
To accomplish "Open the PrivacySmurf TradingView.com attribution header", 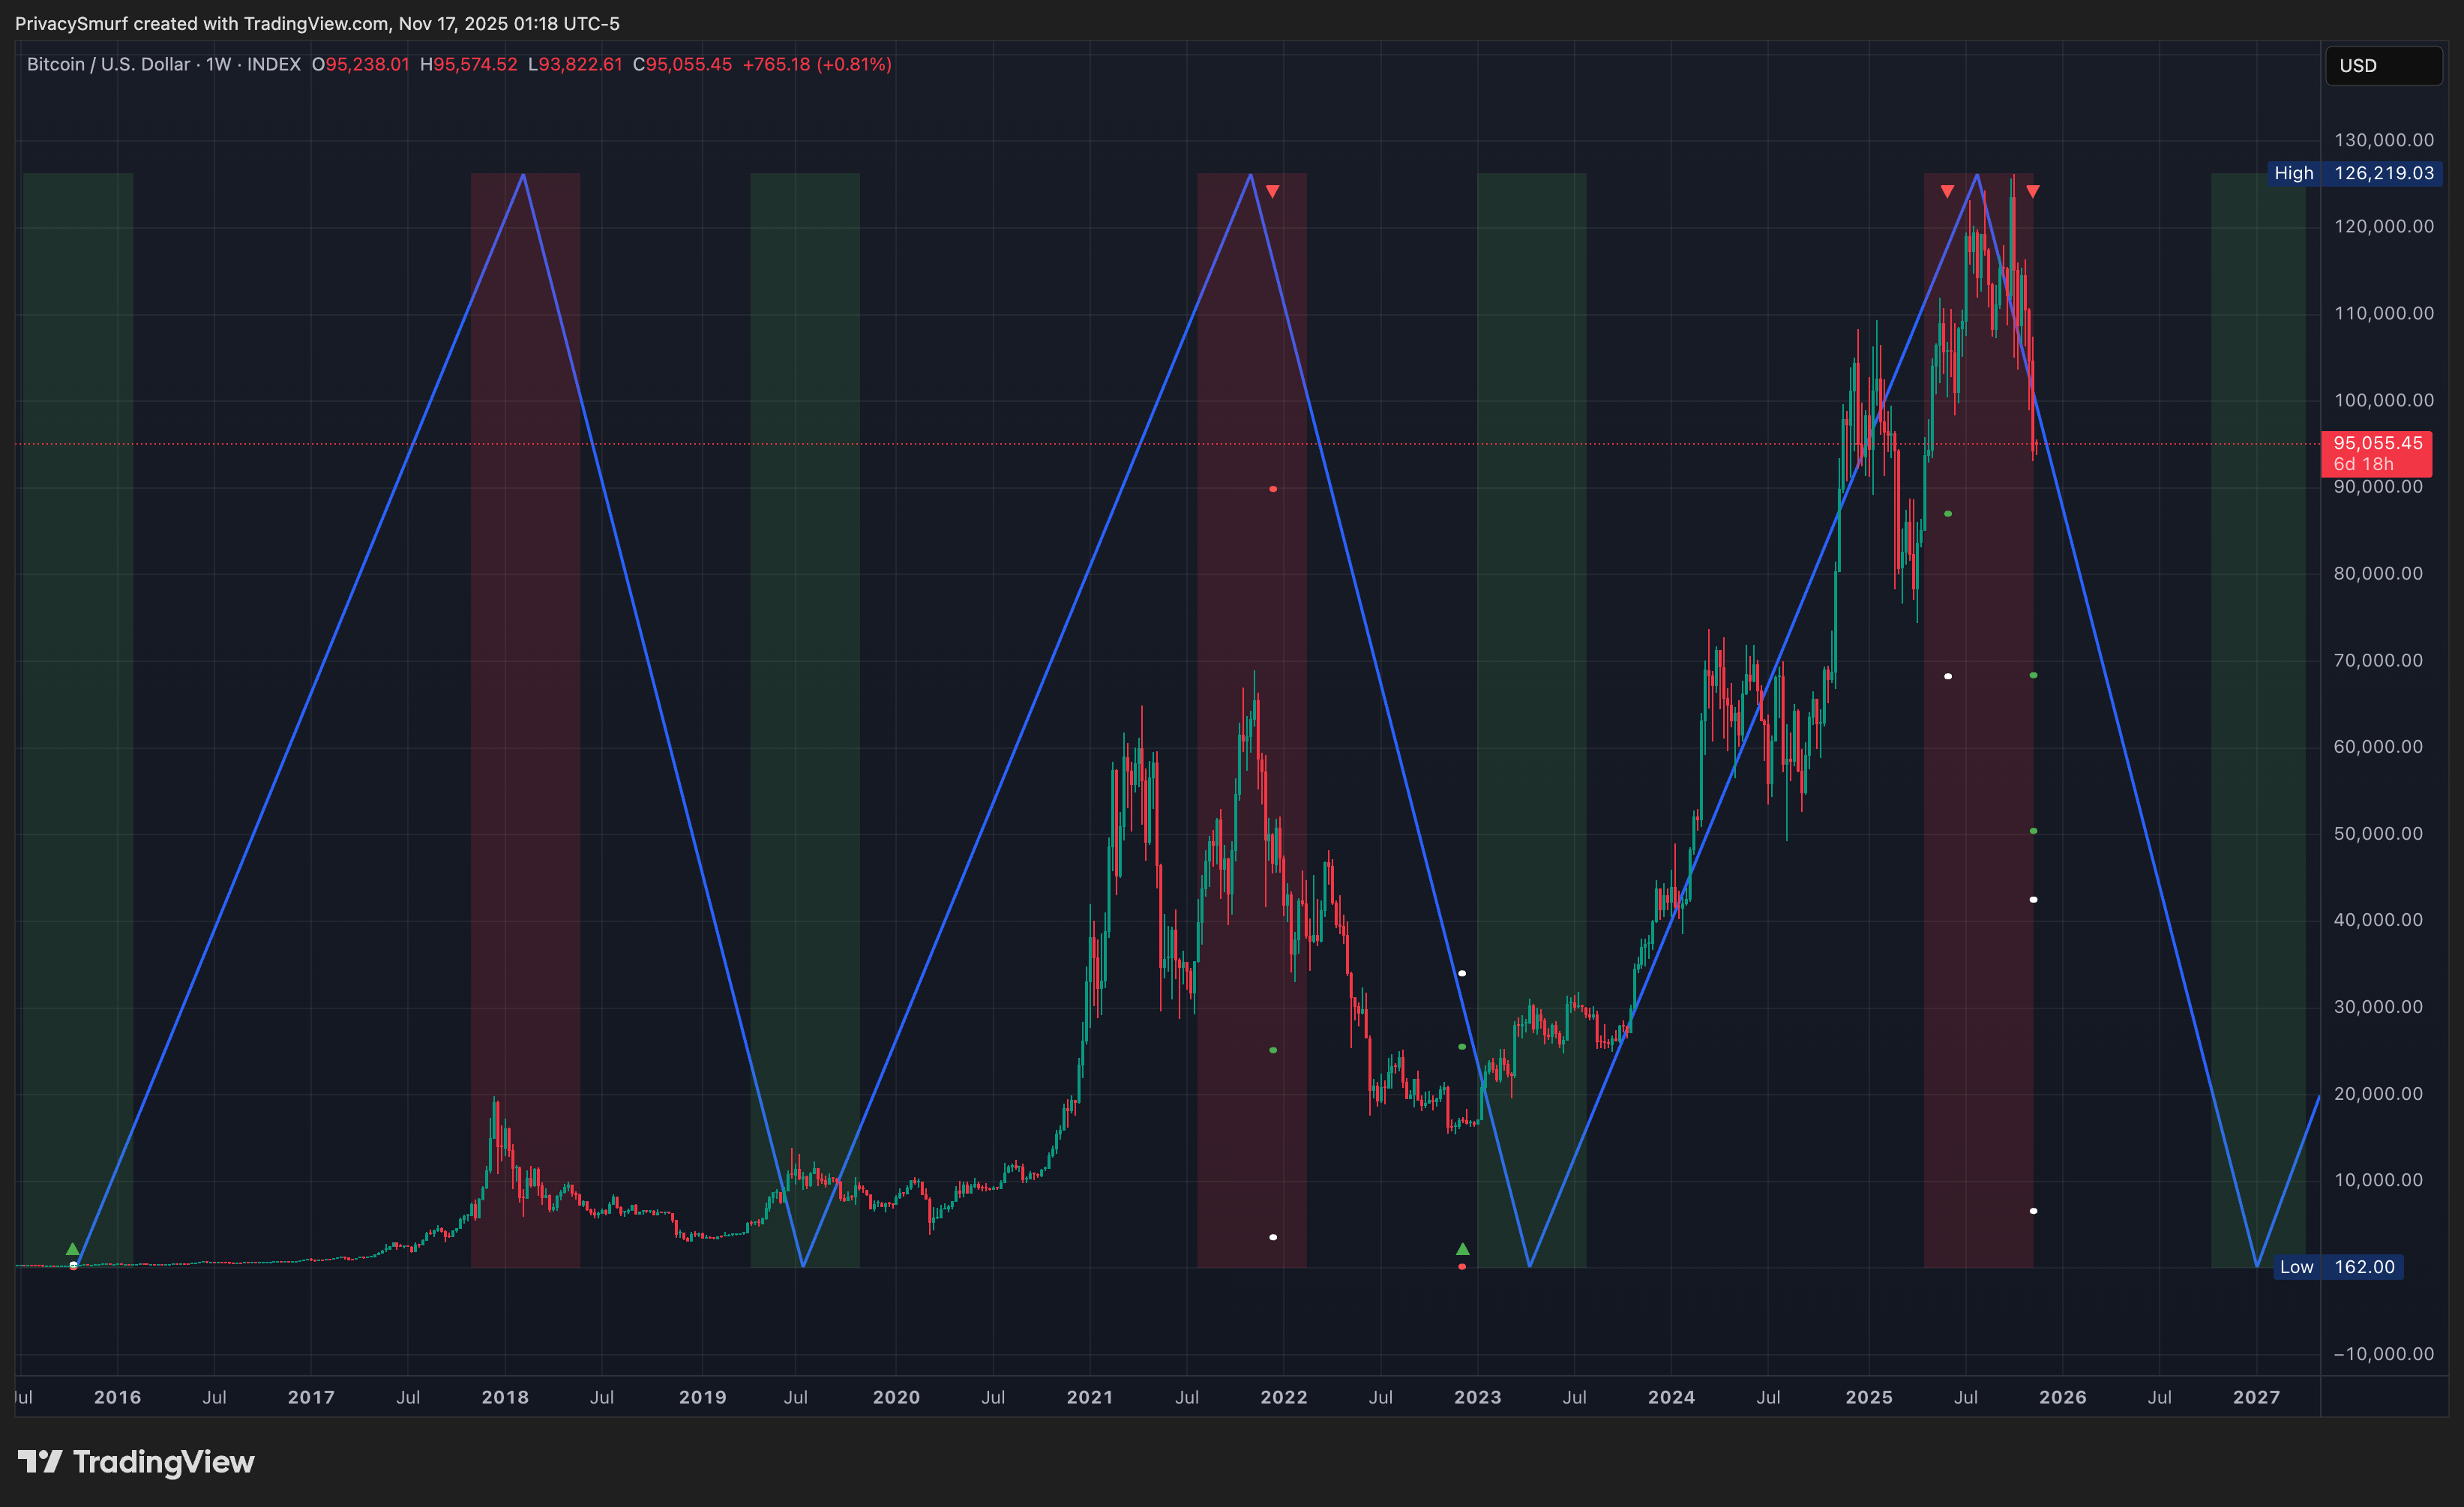I will 317,23.
